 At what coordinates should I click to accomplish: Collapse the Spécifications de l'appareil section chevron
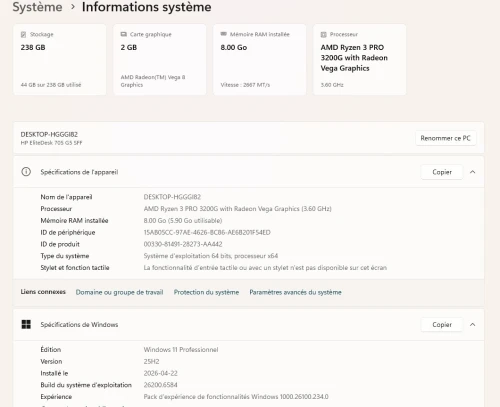pos(472,172)
